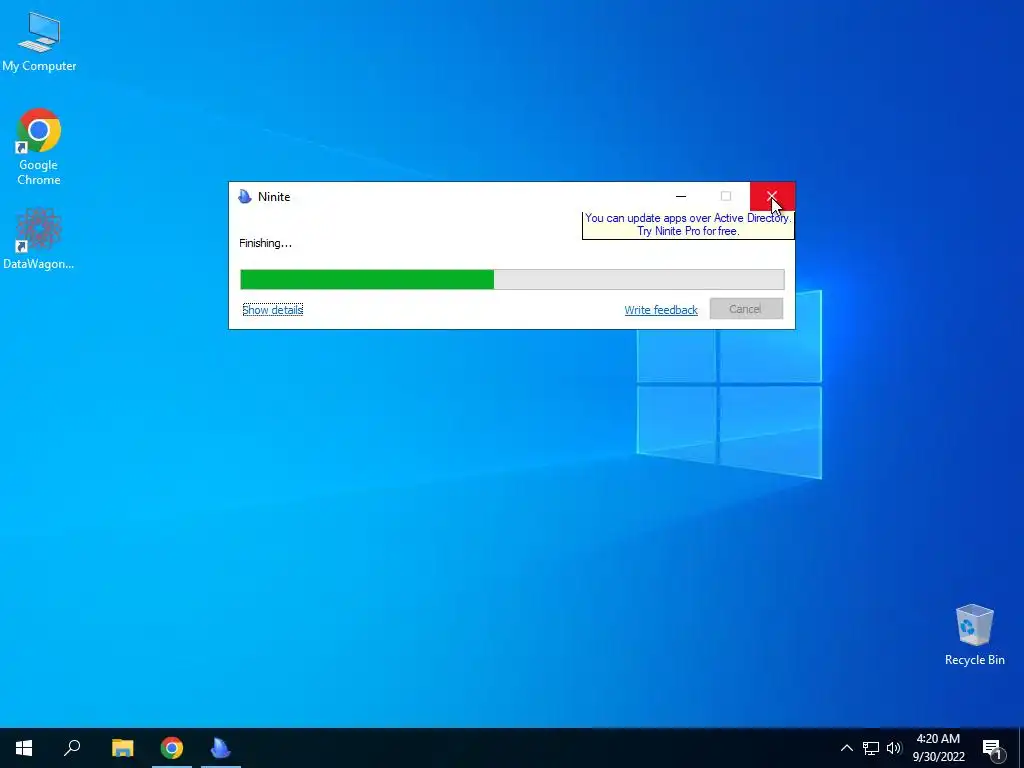Click the Try Ninite Pro for free tooltip

[x=688, y=225]
